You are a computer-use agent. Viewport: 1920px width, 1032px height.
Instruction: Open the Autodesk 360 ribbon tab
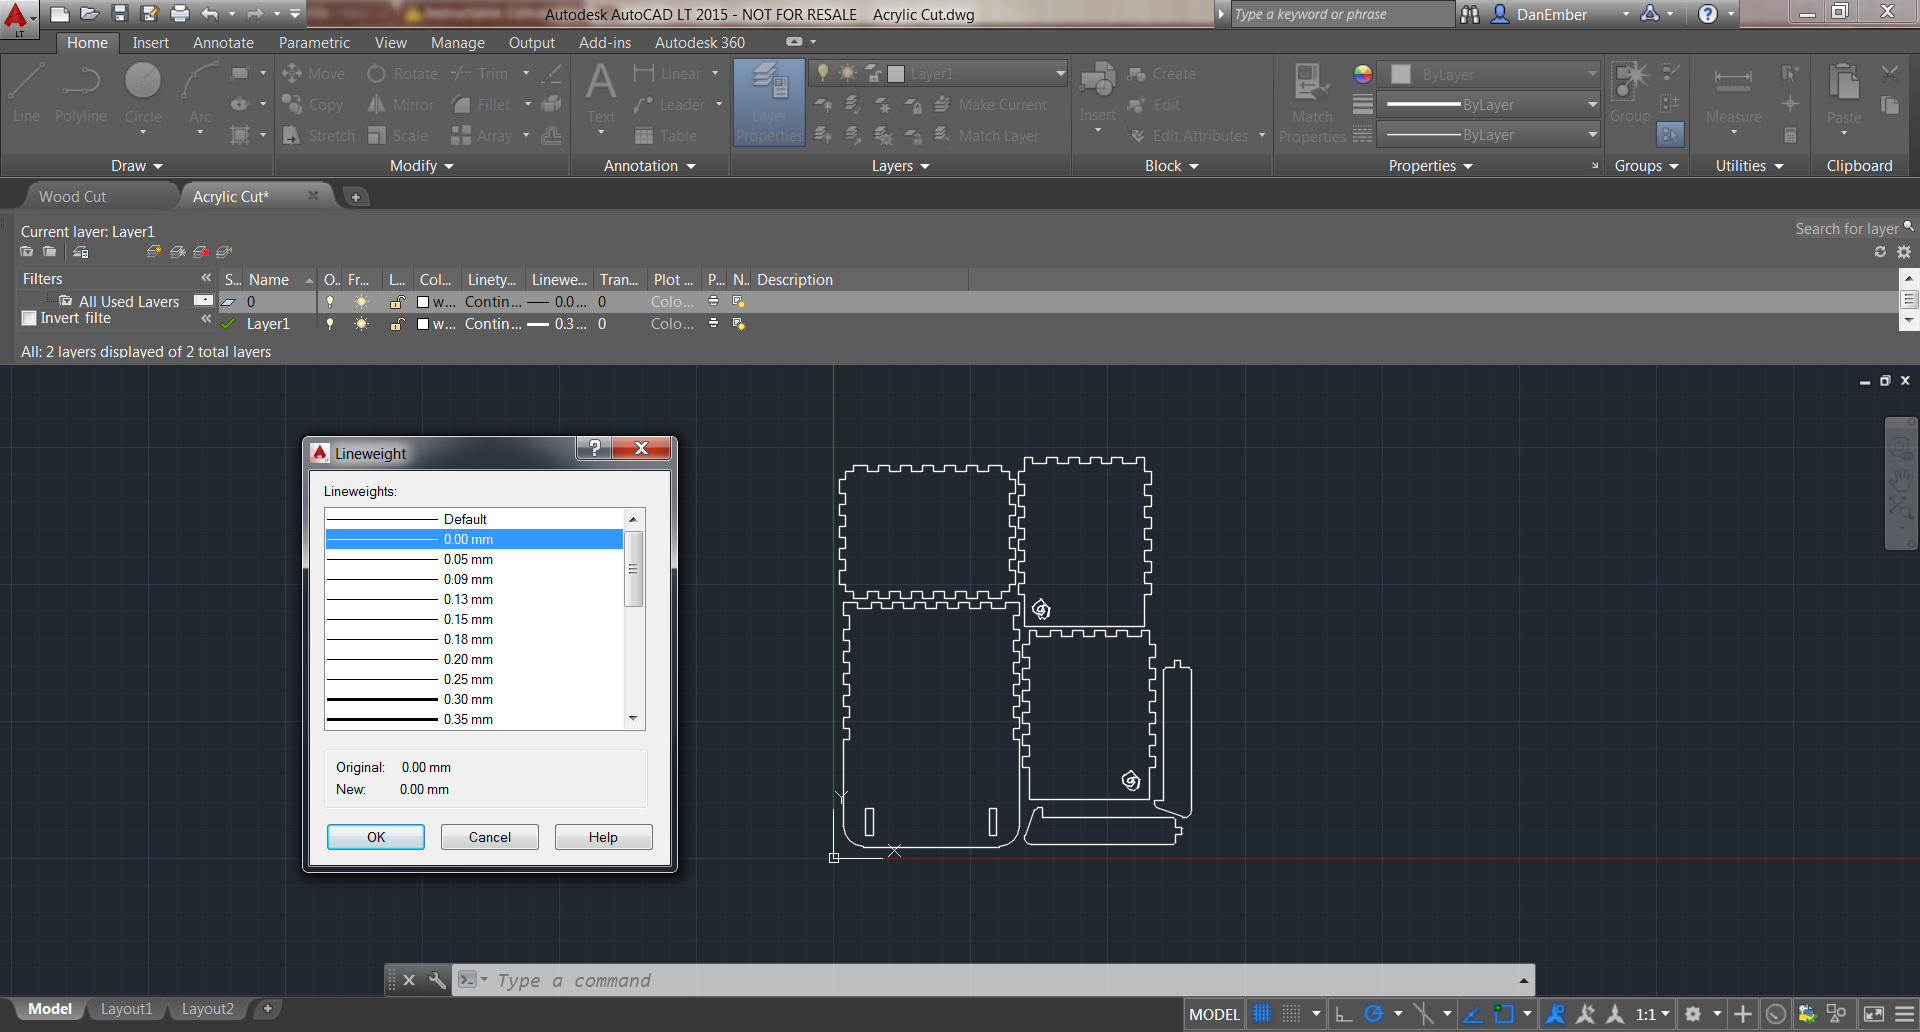coord(700,43)
